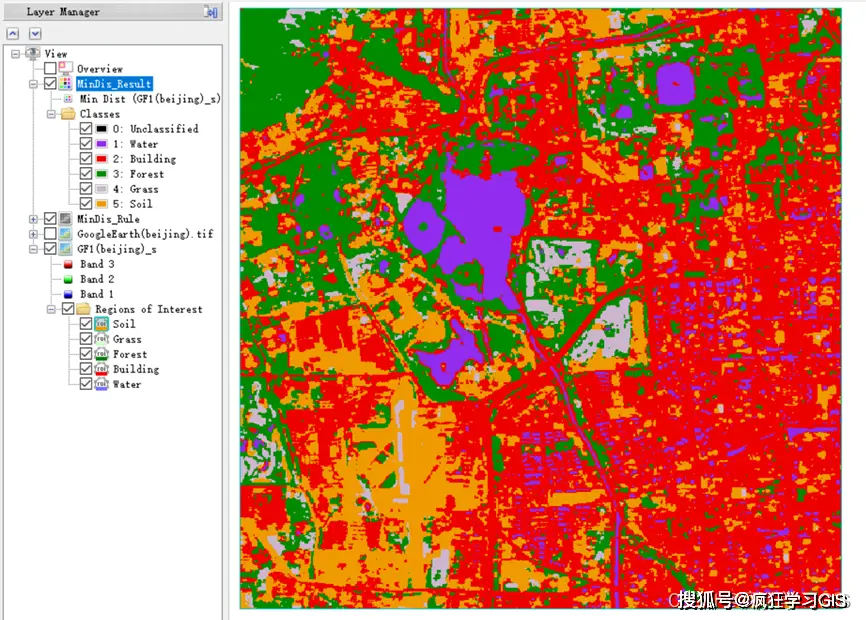The image size is (866, 620).
Task: Click the GoogleEarth(beijing).tif raster icon
Action: pos(65,234)
